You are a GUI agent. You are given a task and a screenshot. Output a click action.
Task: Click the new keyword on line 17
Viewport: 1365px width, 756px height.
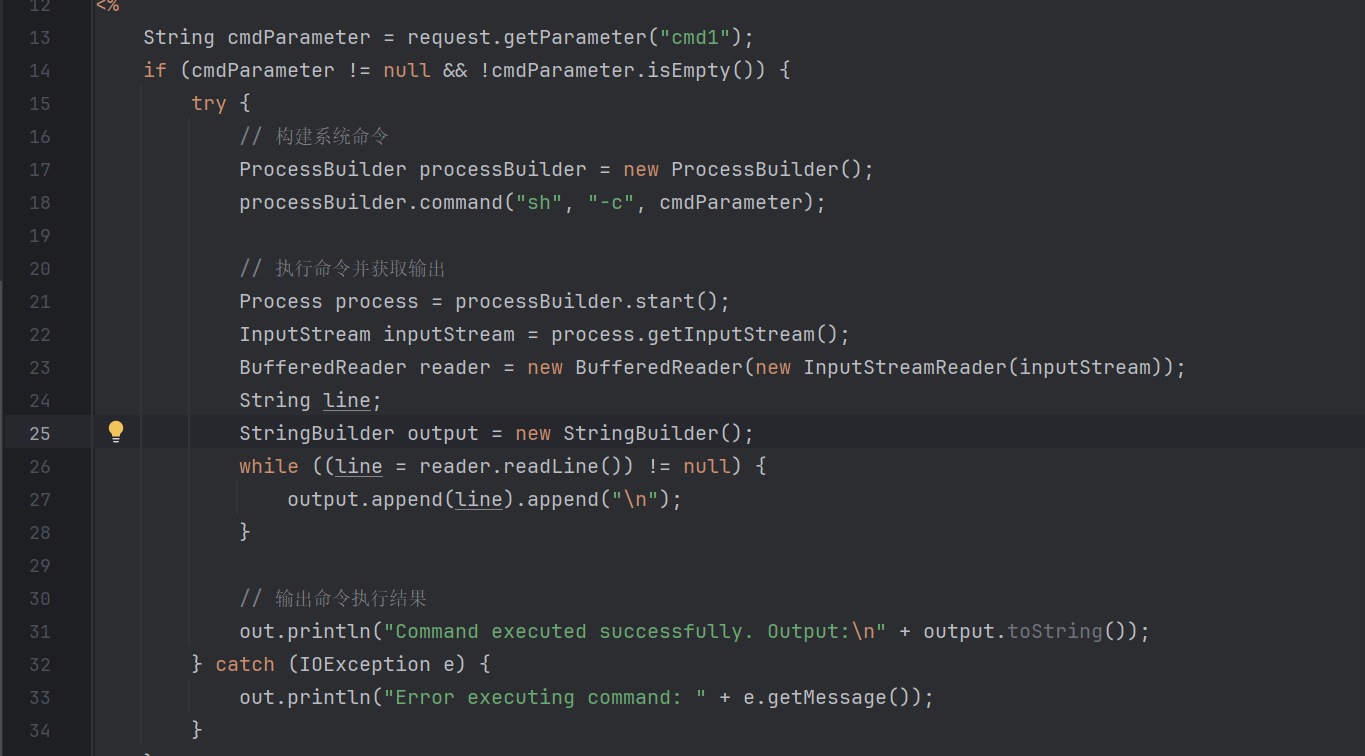(641, 170)
